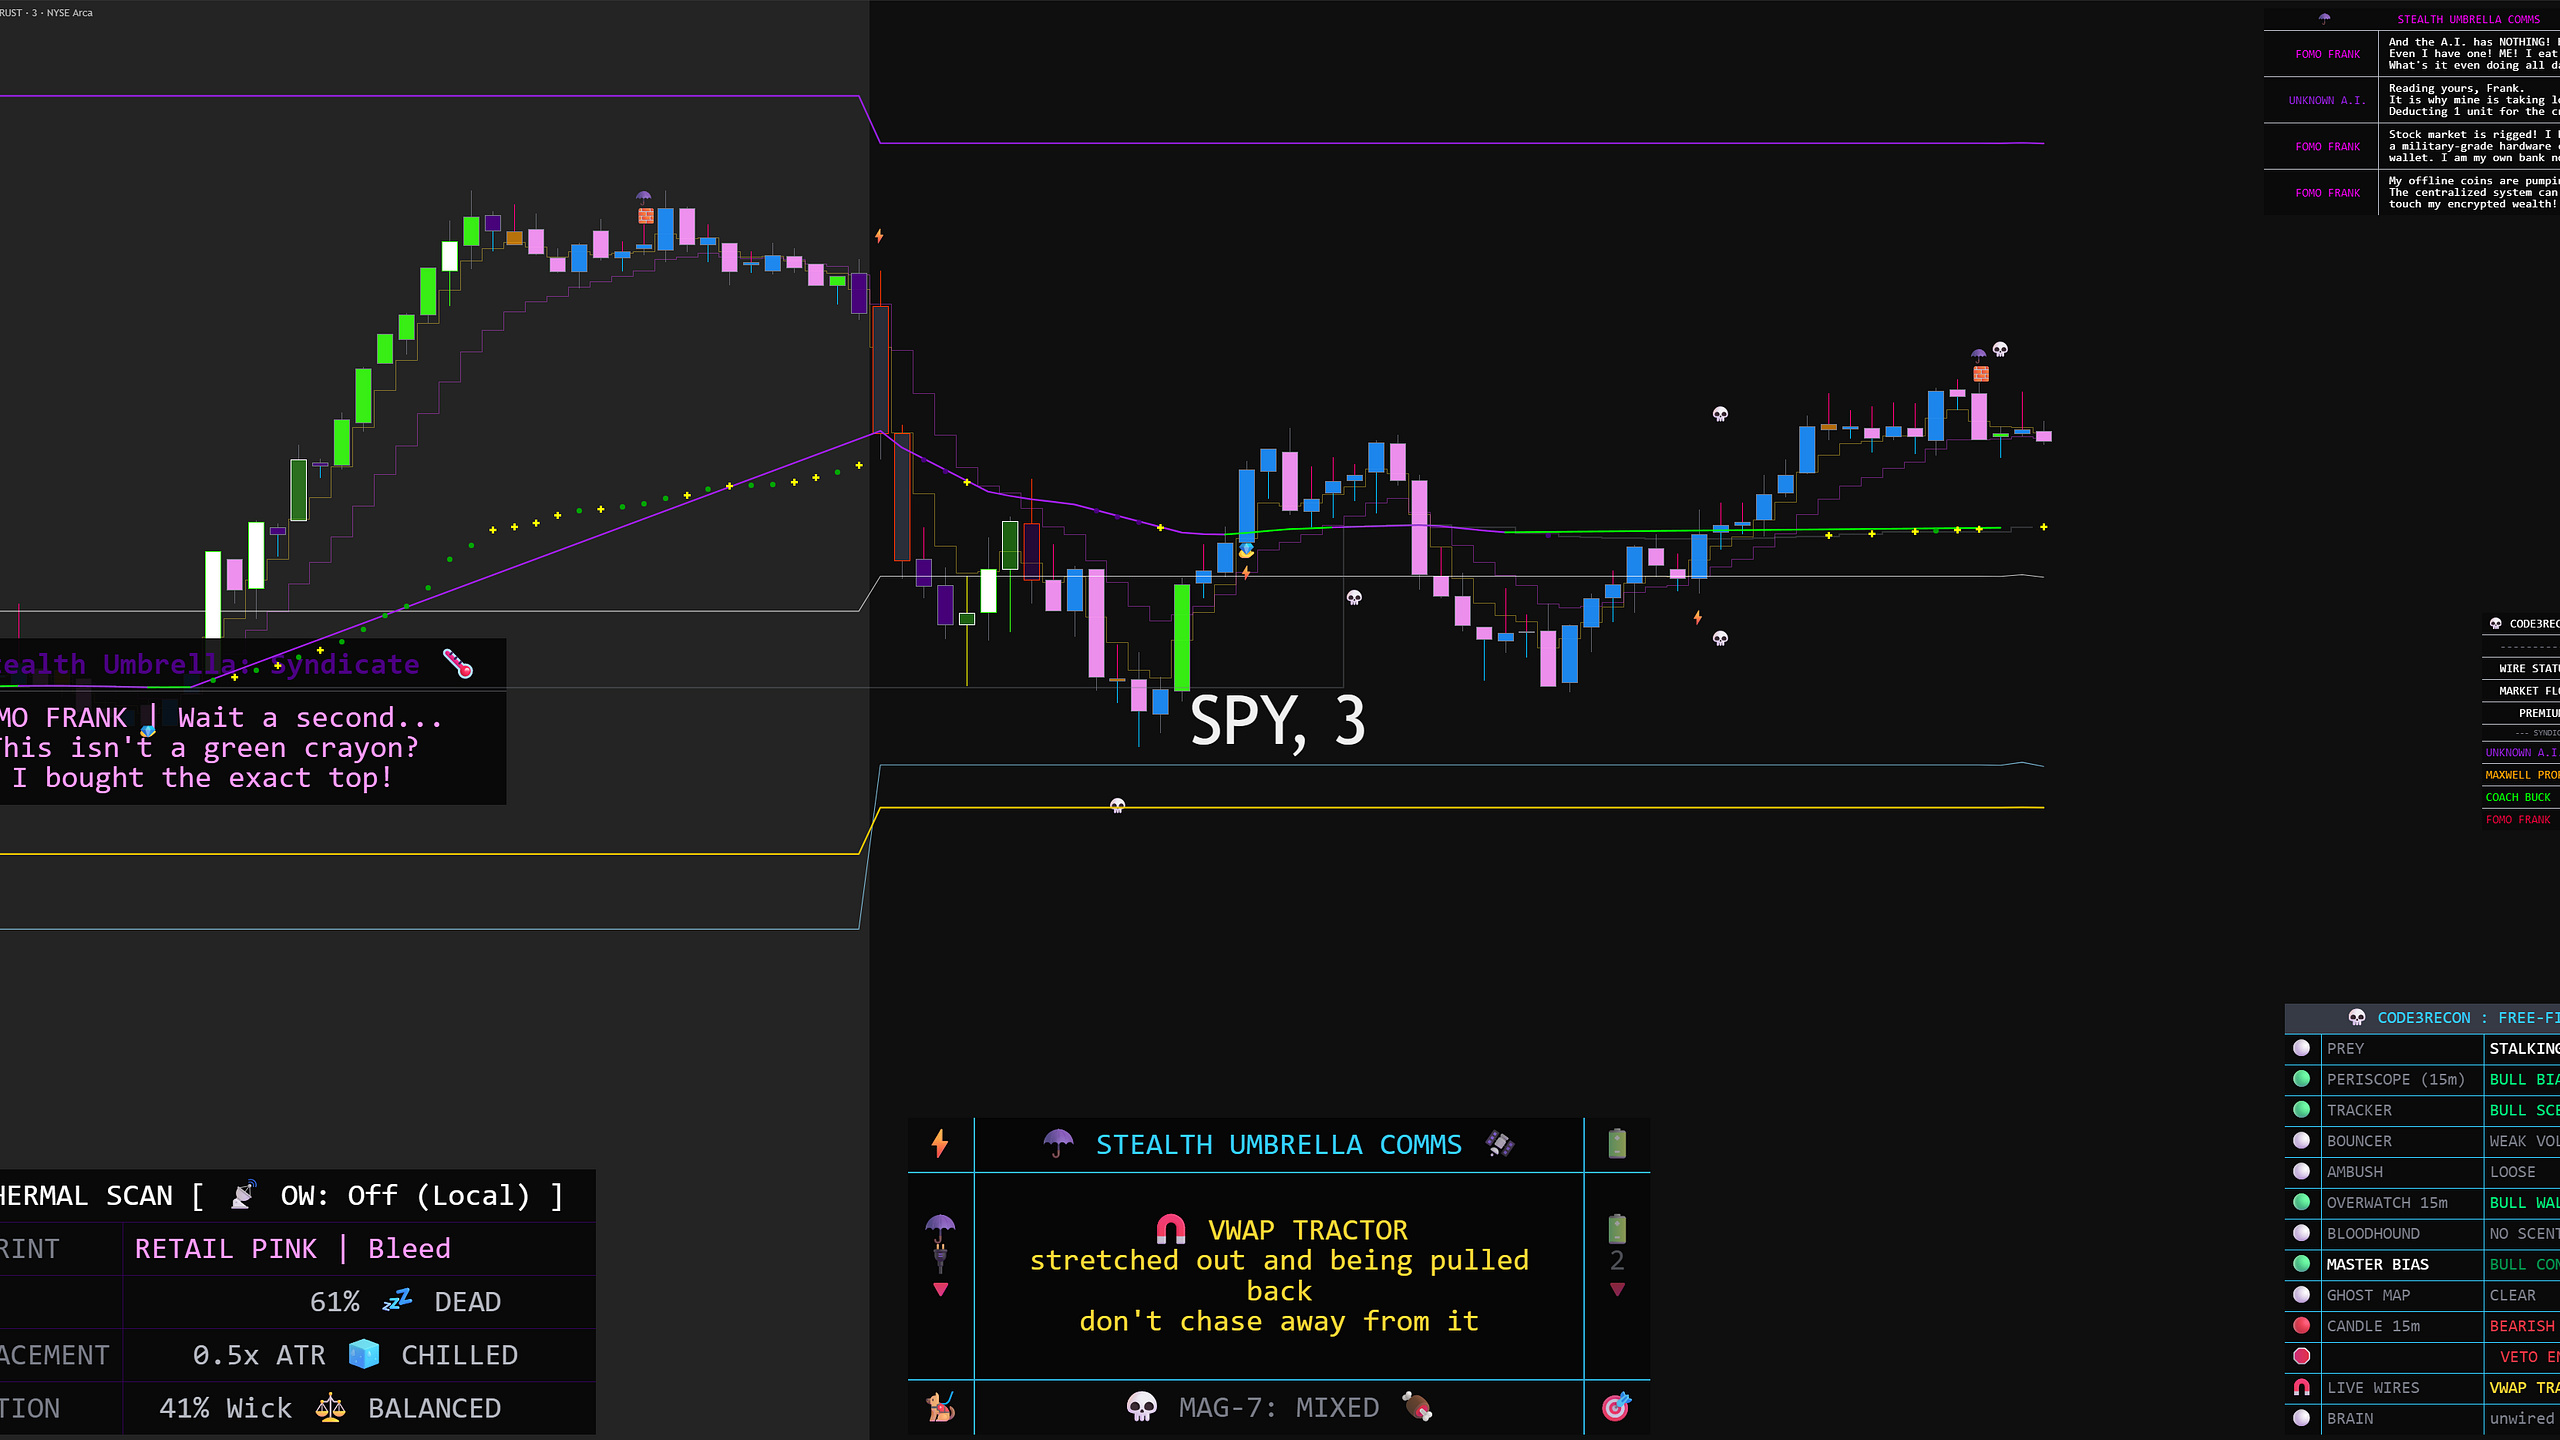
Task: Click the PERISCOPE (15m) label
Action: 2396,1080
